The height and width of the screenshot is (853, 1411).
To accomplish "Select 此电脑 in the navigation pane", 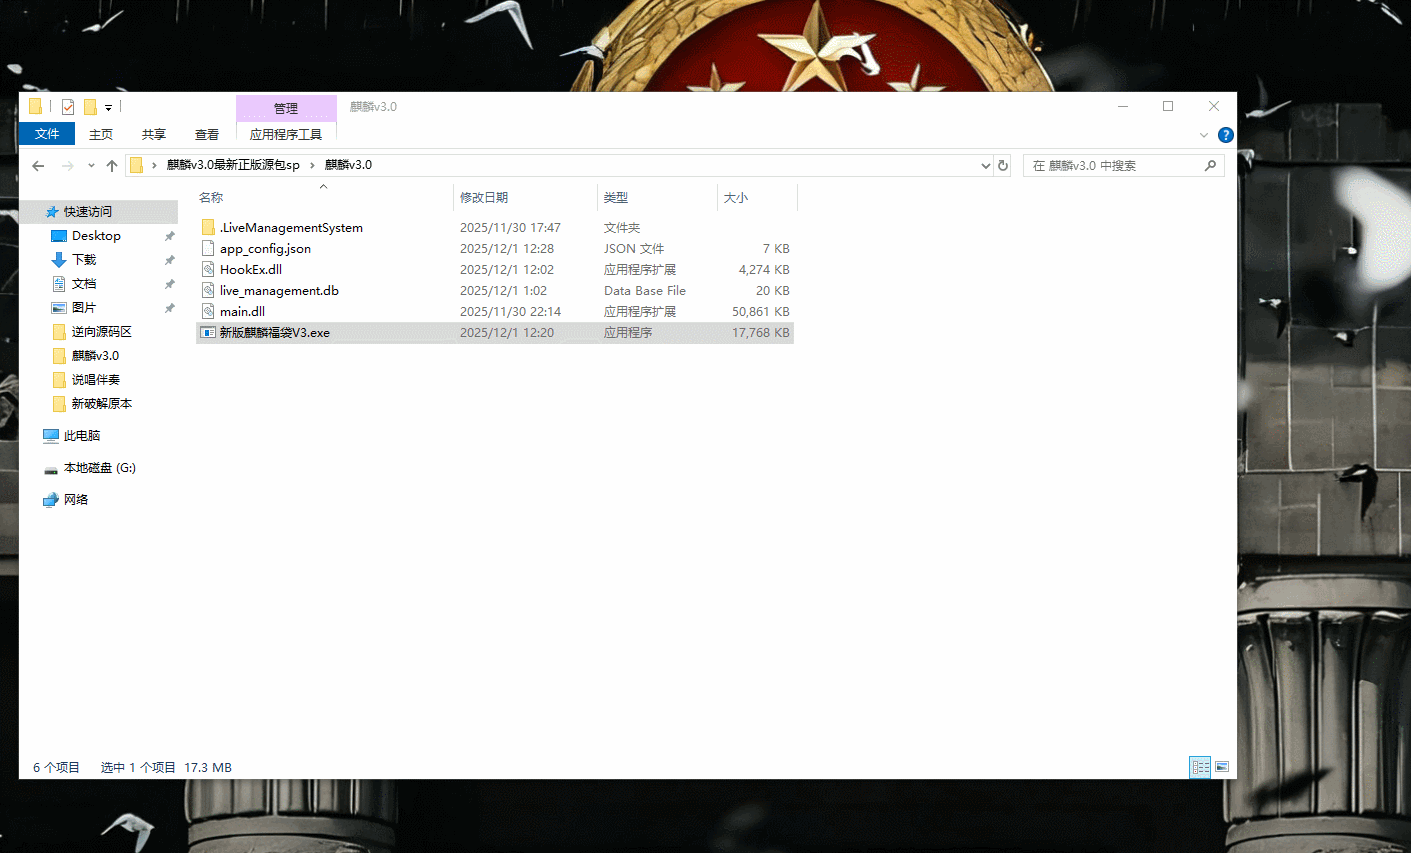I will click(82, 436).
